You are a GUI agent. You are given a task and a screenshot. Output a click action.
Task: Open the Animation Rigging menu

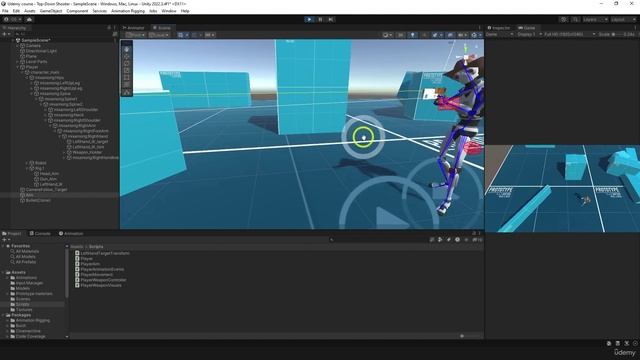click(x=128, y=11)
